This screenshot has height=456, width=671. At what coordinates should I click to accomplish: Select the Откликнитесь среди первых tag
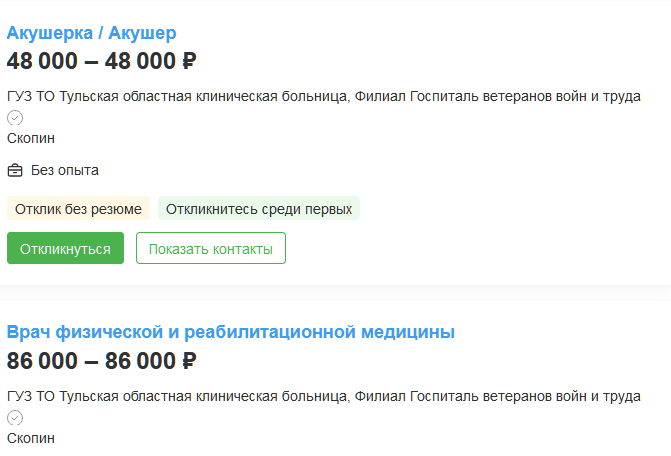point(259,209)
